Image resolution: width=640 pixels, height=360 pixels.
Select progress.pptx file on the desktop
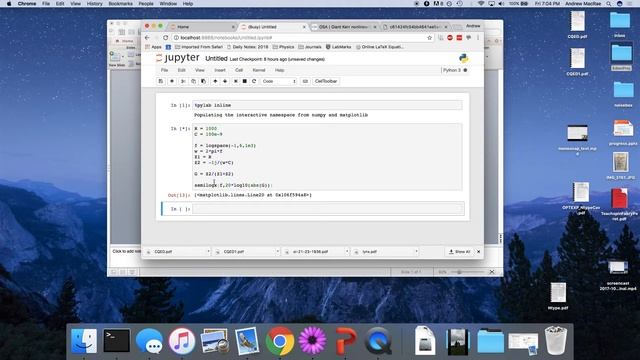click(x=623, y=132)
